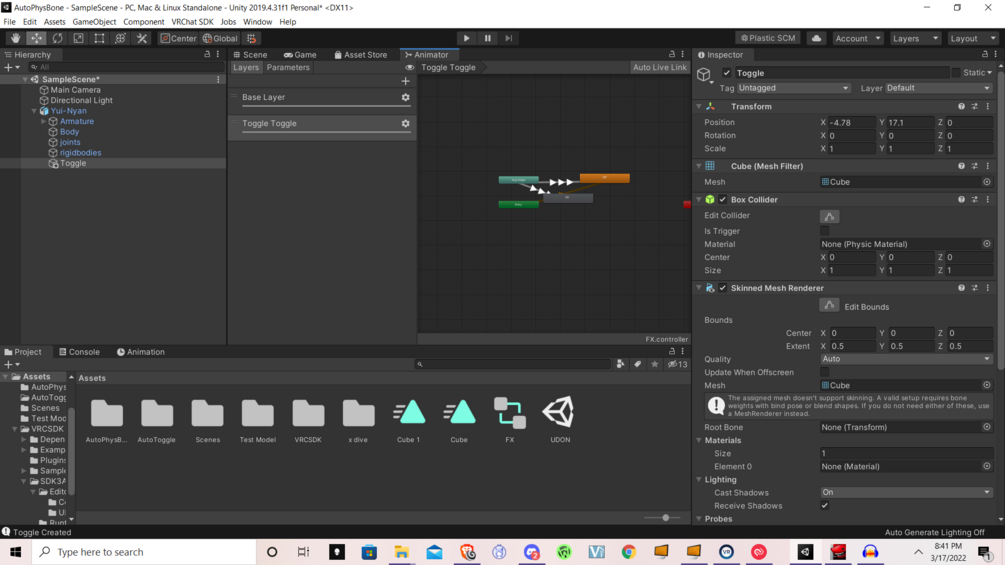Open the Cube 1 animation asset
The height and width of the screenshot is (565, 1005).
click(x=408, y=420)
